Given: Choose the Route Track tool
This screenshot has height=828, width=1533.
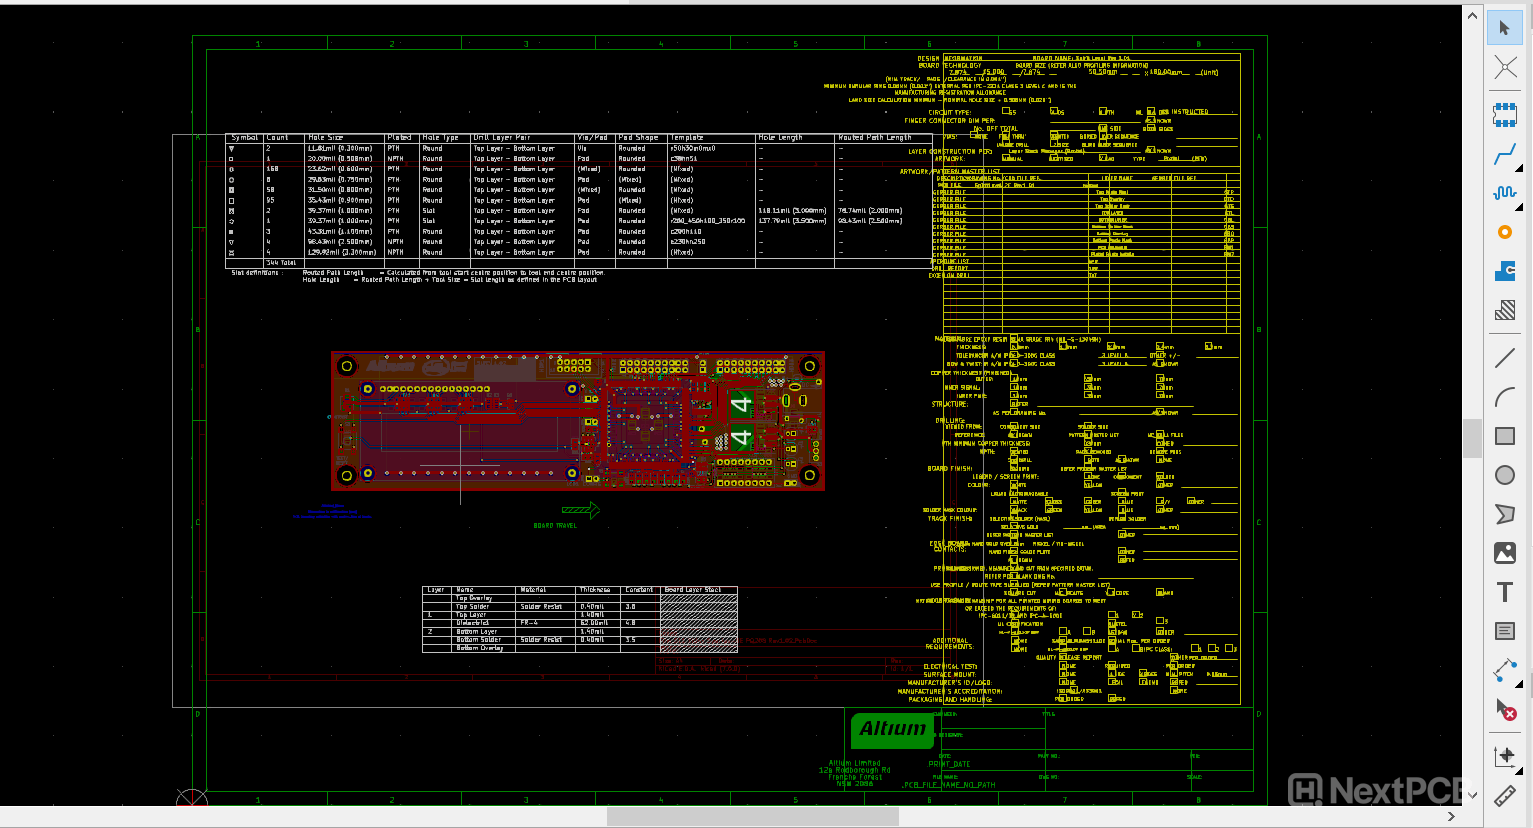Looking at the screenshot, I should point(1505,154).
